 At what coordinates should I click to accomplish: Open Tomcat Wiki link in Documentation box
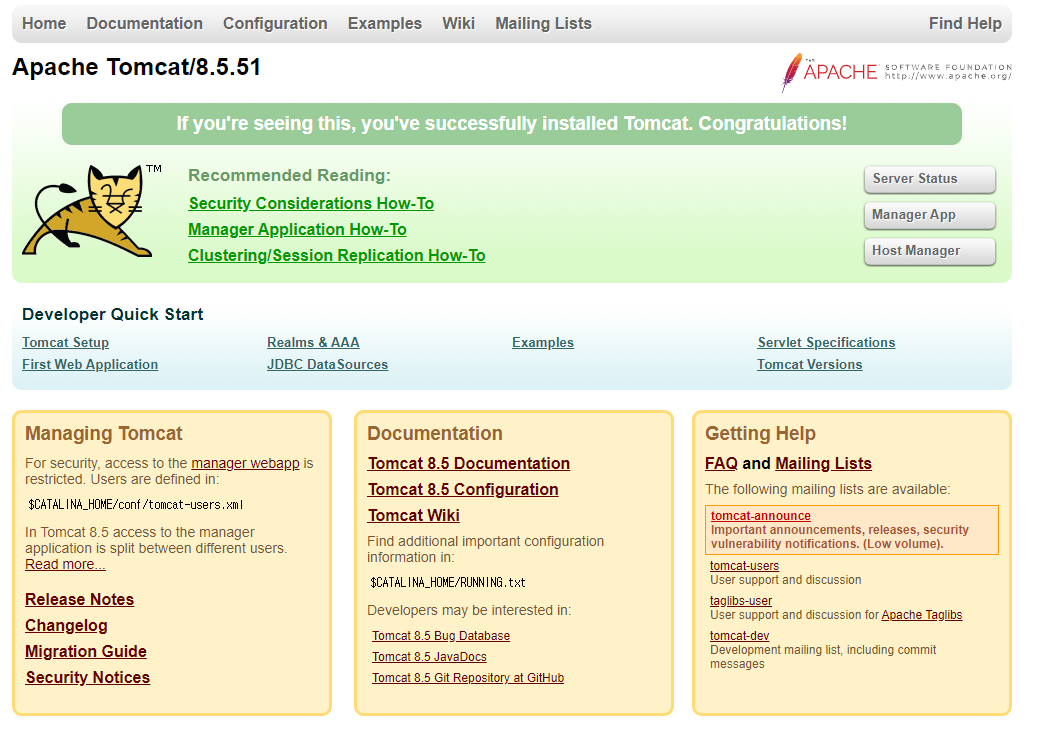413,515
